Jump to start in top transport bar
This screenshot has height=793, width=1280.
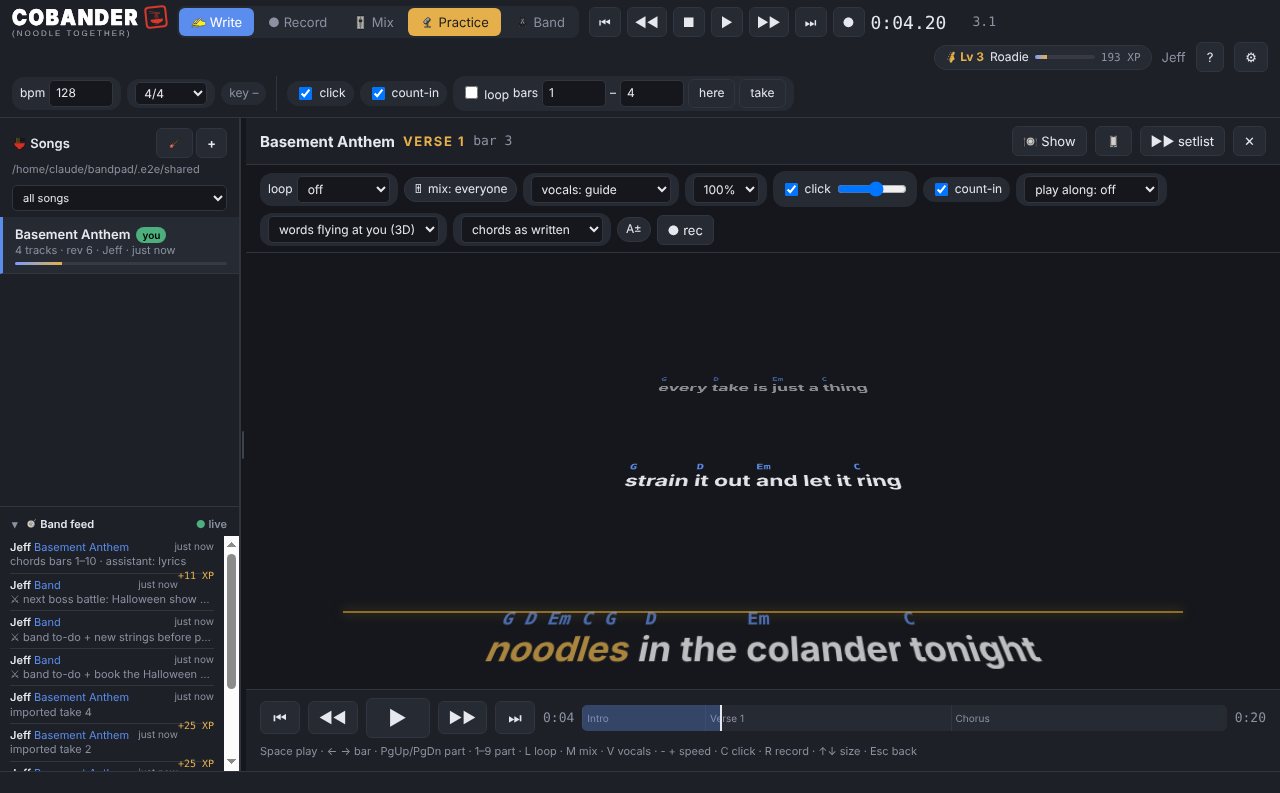pyautogui.click(x=604, y=22)
